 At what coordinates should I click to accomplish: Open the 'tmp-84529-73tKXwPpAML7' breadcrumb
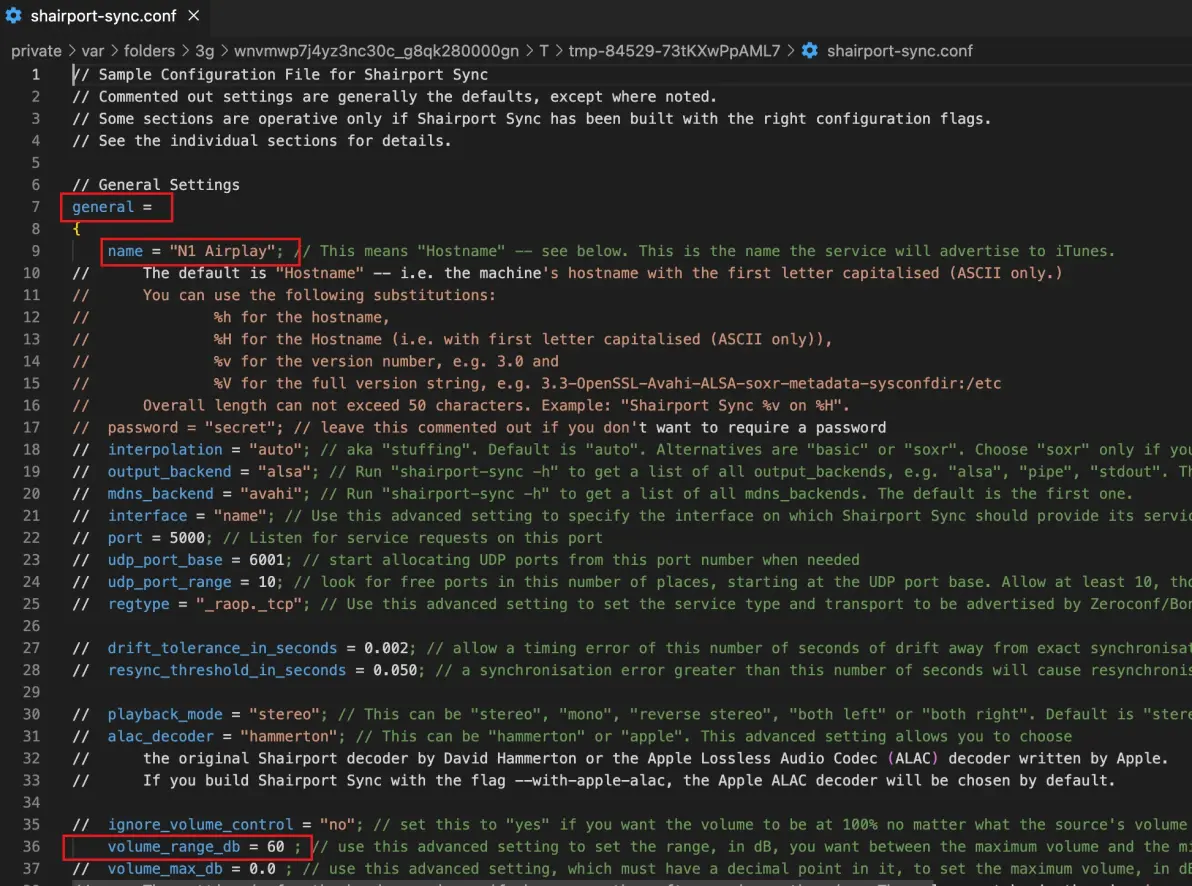[x=674, y=51]
